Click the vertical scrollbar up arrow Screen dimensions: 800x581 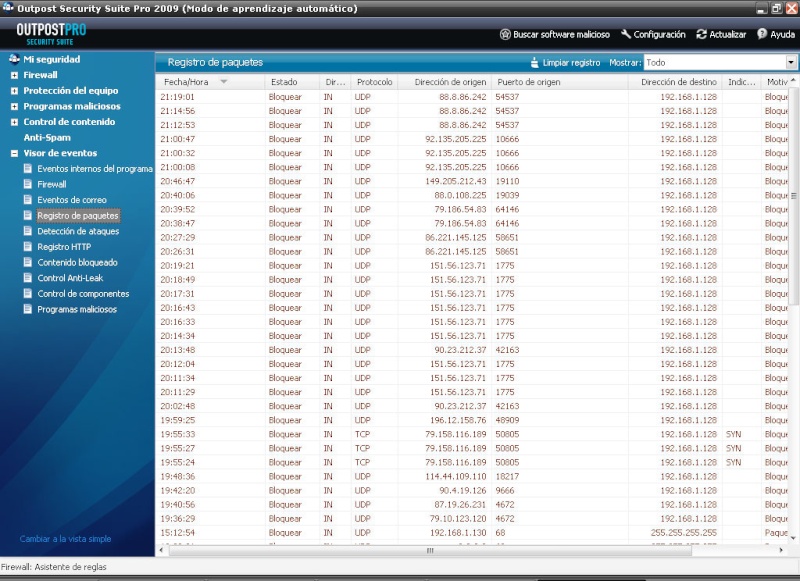tap(793, 81)
